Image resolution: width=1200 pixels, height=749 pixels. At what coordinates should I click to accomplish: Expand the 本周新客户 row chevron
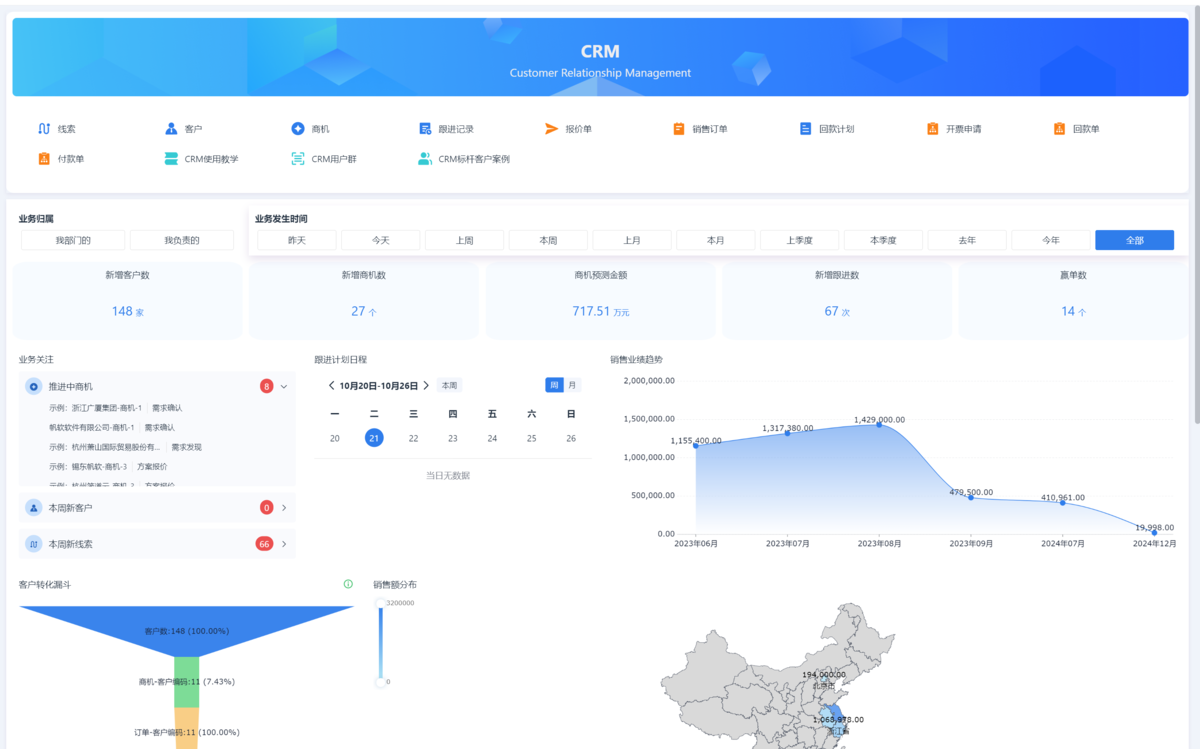284,508
